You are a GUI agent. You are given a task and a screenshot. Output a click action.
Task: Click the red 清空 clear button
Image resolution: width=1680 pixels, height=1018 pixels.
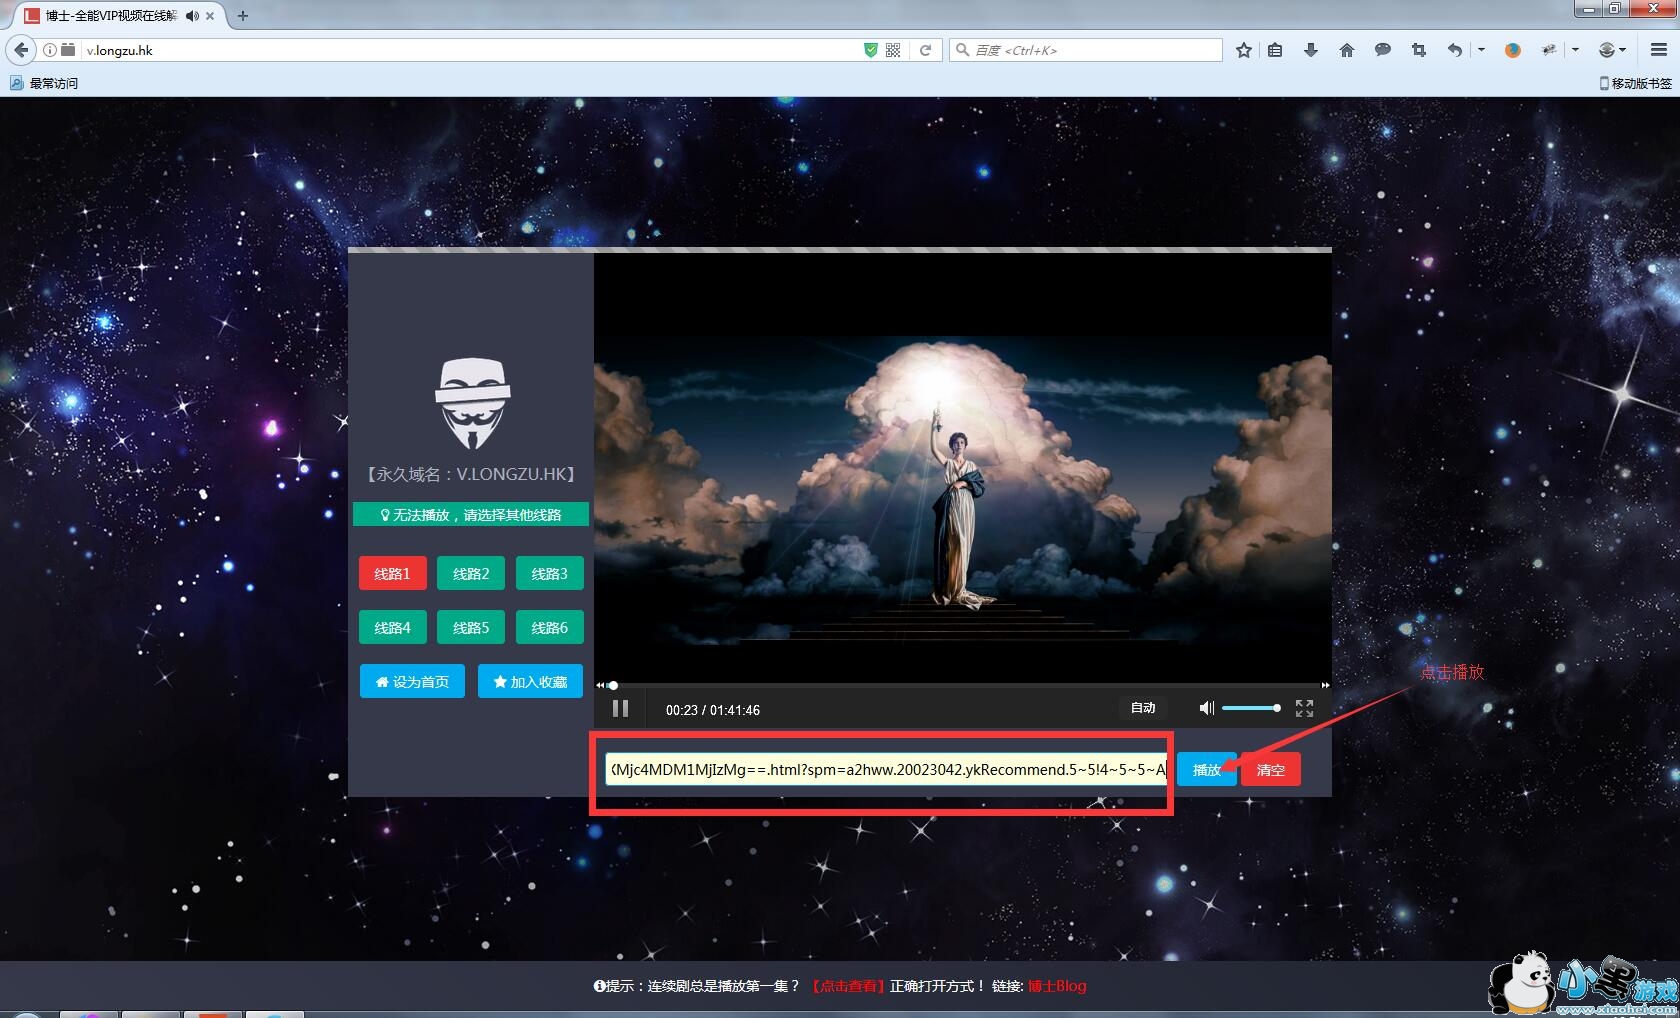[x=1271, y=769]
